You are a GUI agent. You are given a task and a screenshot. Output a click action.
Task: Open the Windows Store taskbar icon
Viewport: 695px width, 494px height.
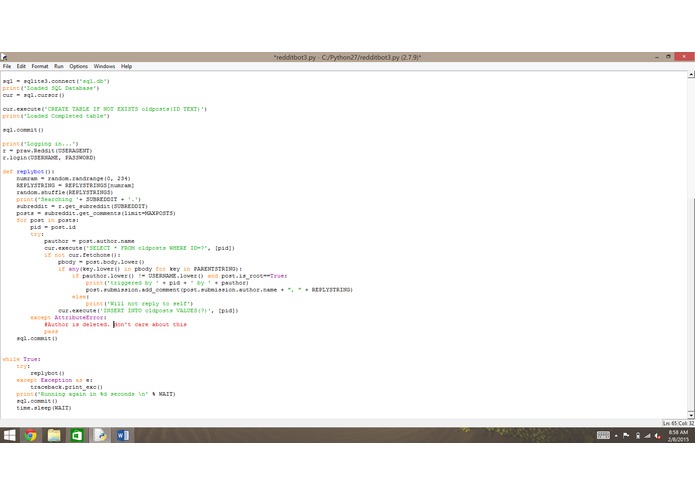[77, 436]
